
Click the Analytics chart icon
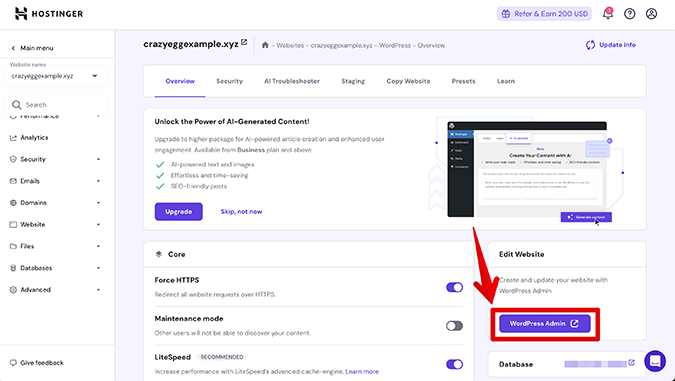tap(13, 138)
